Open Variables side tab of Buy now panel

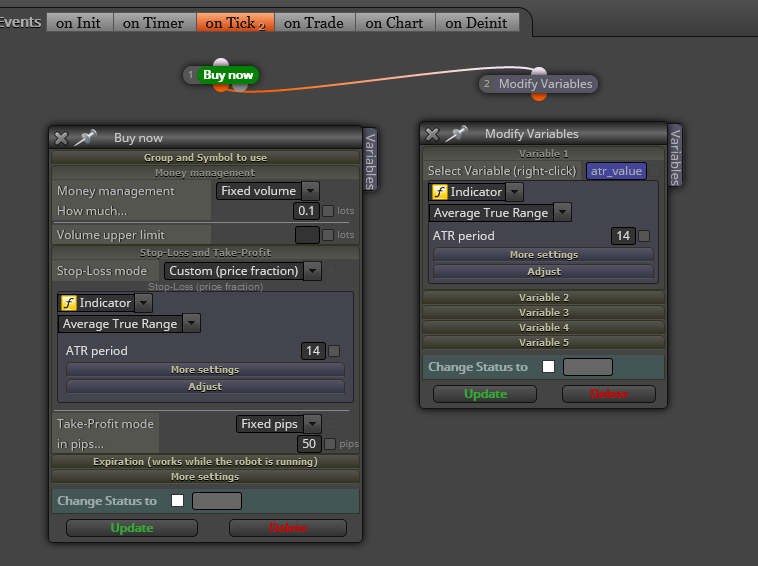(370, 160)
